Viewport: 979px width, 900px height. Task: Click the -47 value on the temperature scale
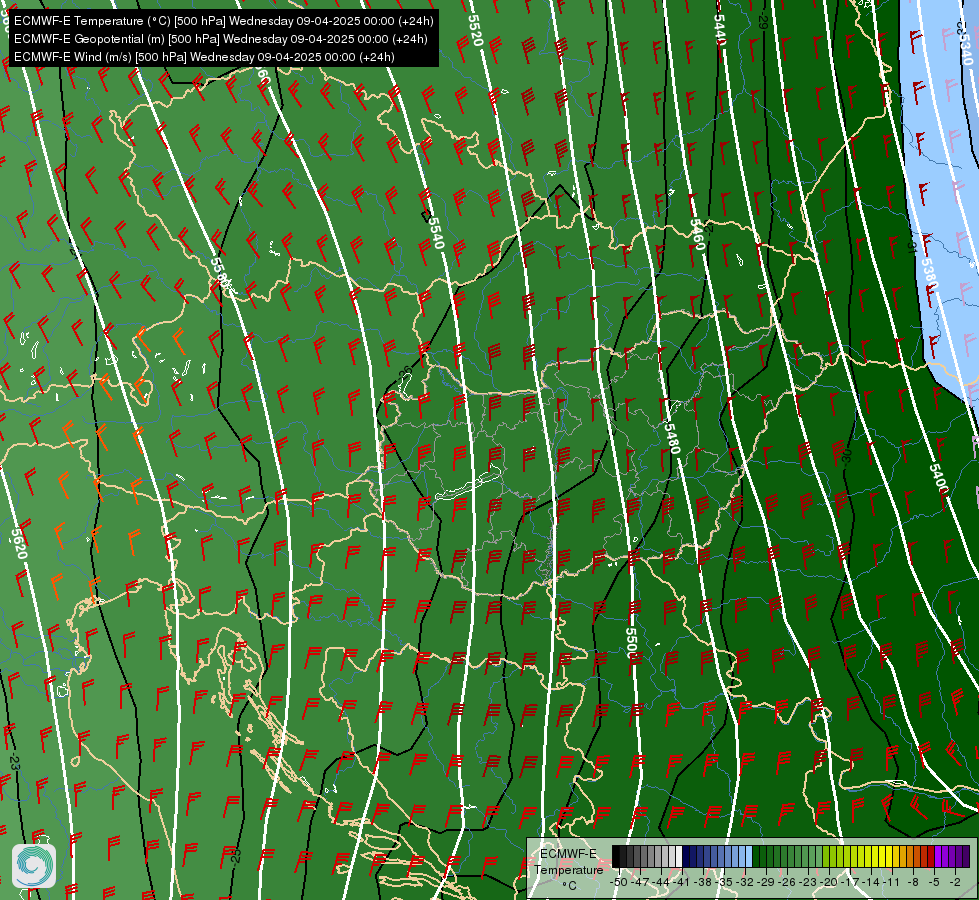640,882
